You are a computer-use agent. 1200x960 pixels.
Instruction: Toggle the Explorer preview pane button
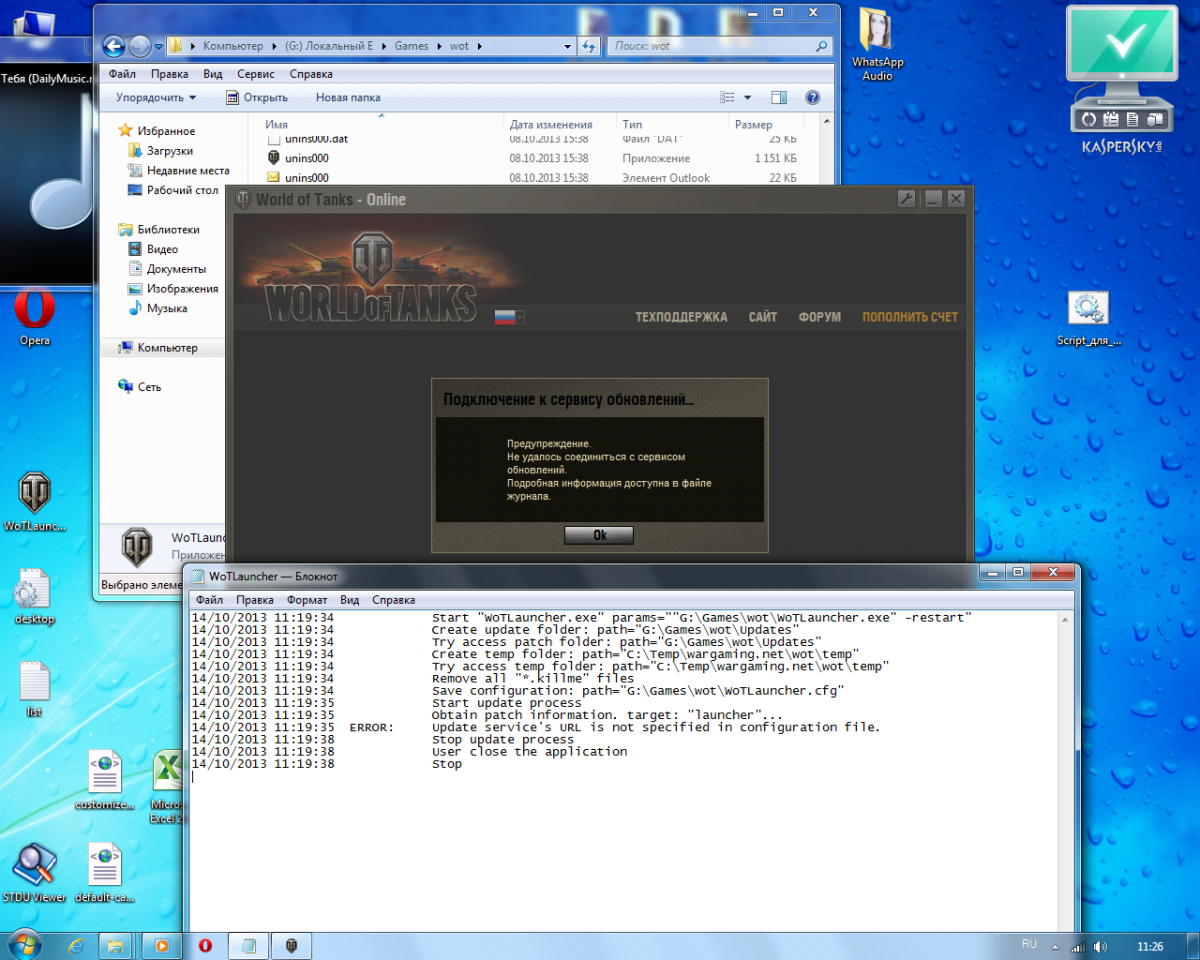point(779,98)
